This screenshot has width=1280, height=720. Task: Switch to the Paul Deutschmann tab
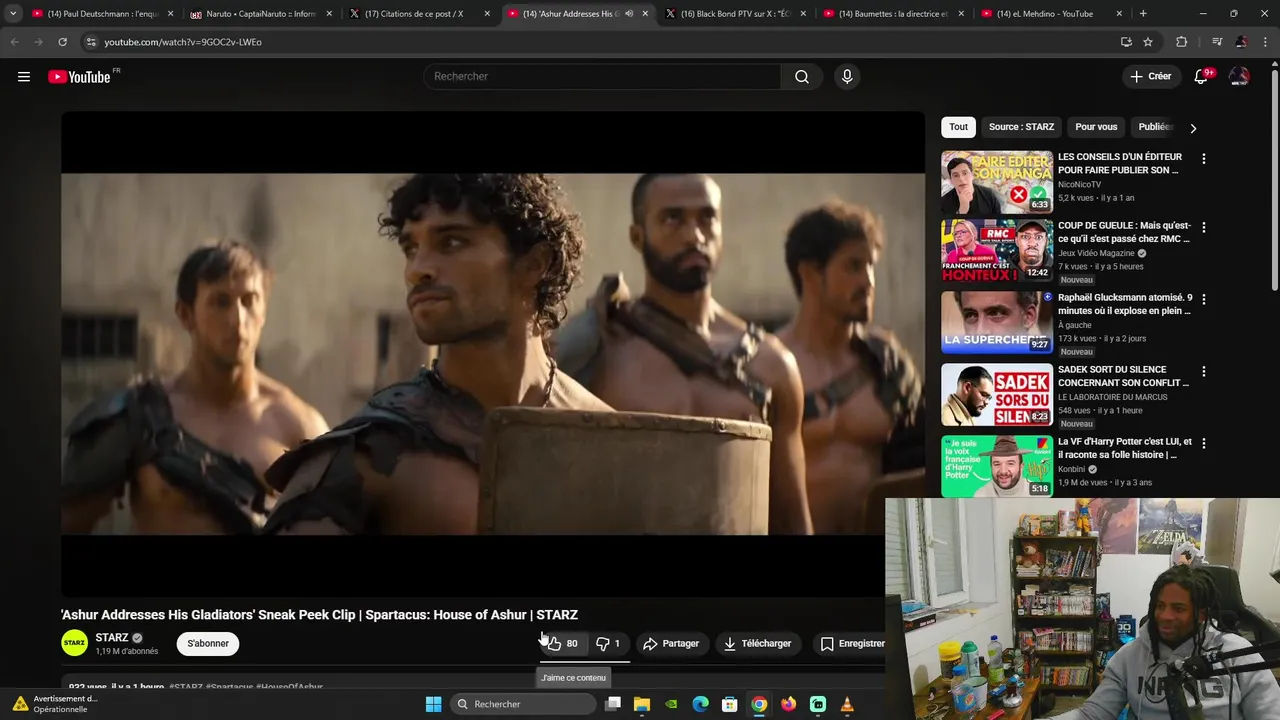101,14
